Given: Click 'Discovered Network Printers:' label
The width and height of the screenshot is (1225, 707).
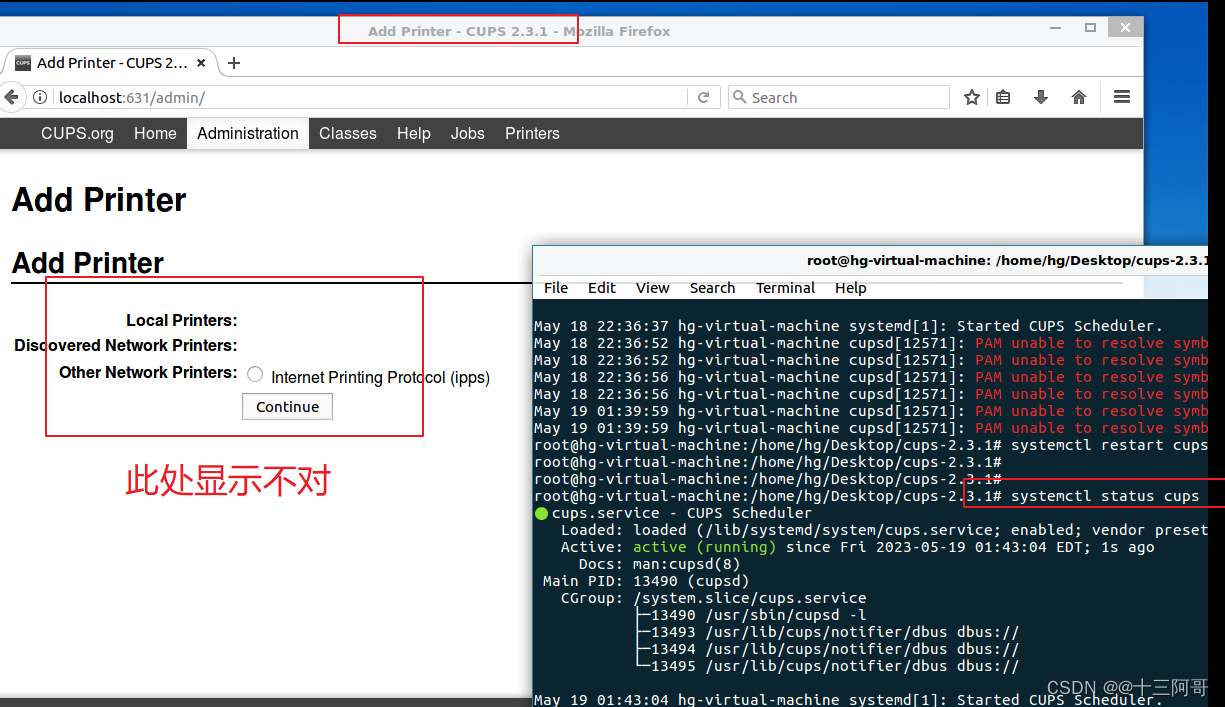Looking at the screenshot, I should (126, 345).
